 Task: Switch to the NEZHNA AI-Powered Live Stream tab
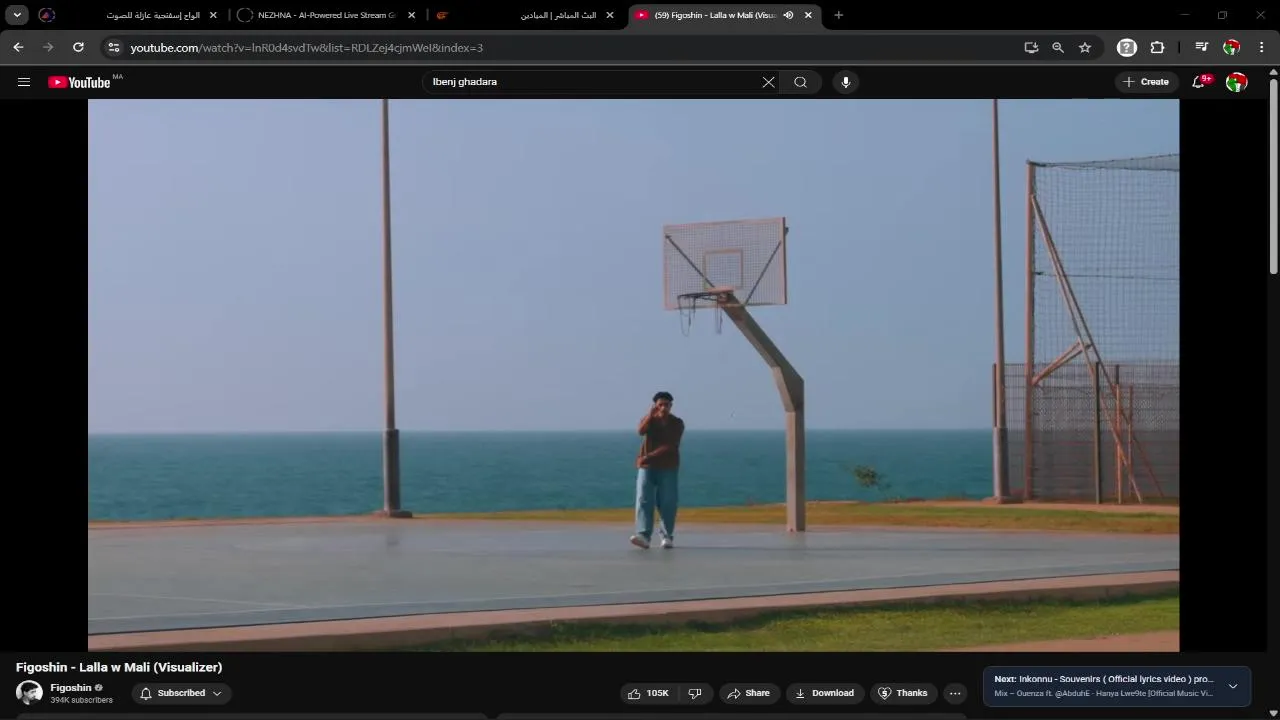[327, 15]
